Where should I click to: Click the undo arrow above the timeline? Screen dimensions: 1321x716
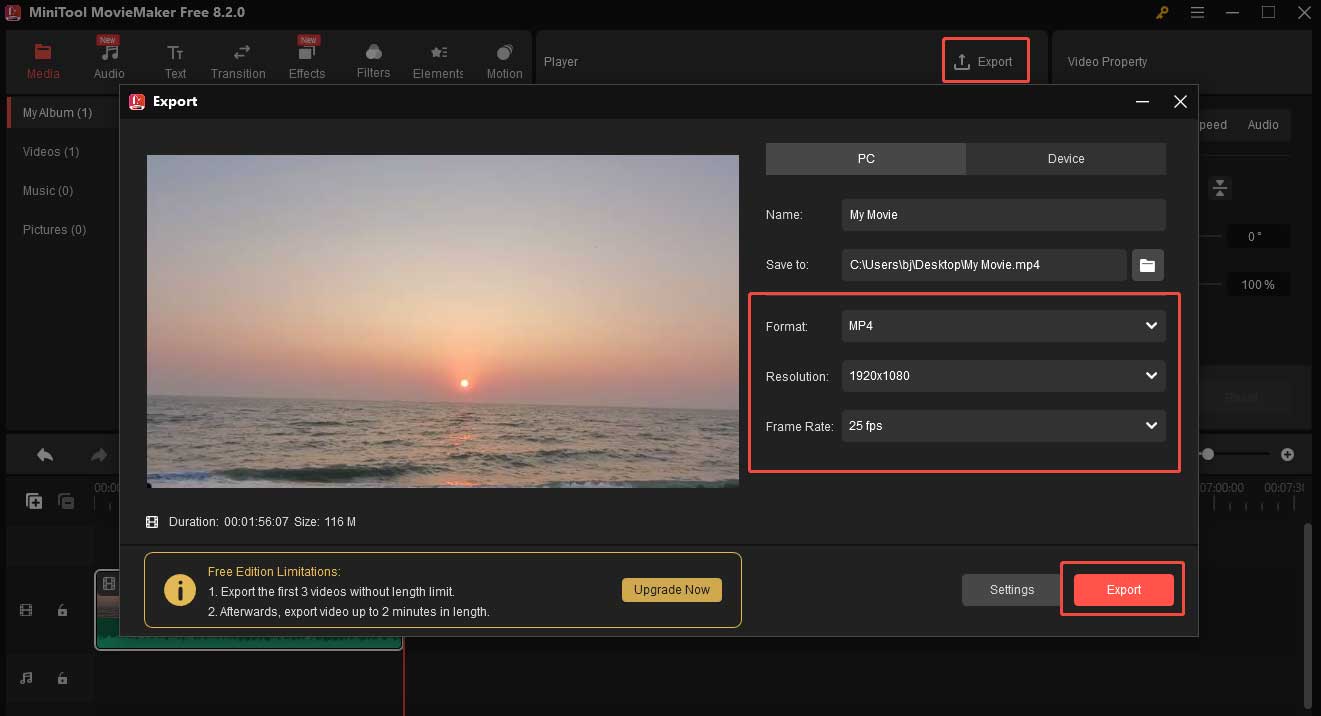click(x=45, y=455)
